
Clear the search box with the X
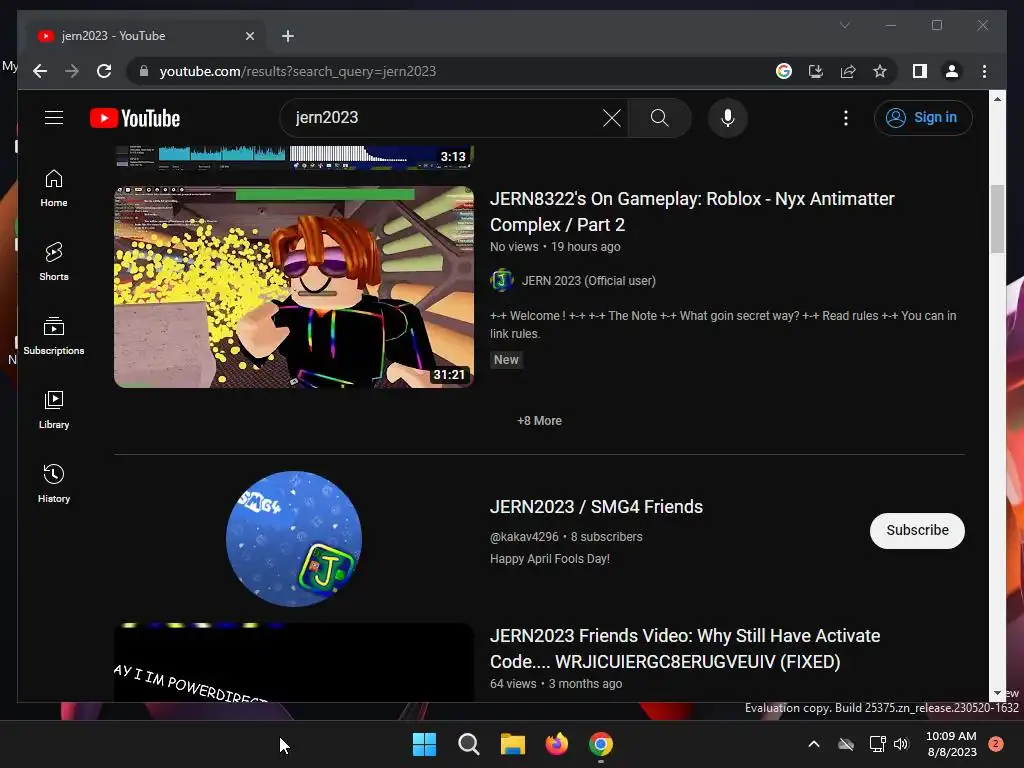[x=612, y=118]
